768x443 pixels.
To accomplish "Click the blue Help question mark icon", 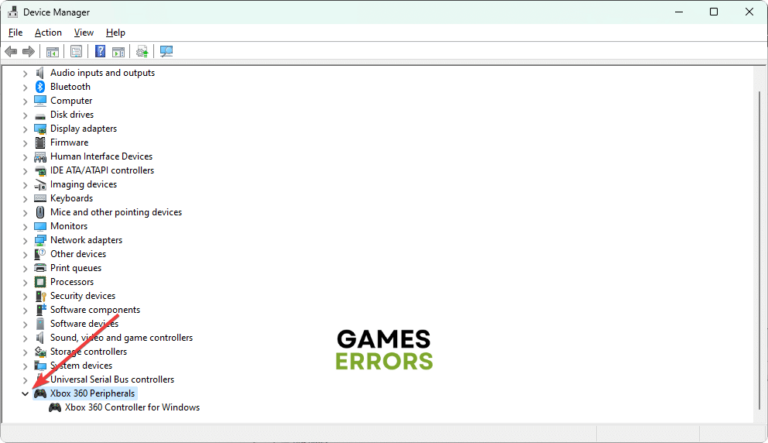I will [100, 51].
